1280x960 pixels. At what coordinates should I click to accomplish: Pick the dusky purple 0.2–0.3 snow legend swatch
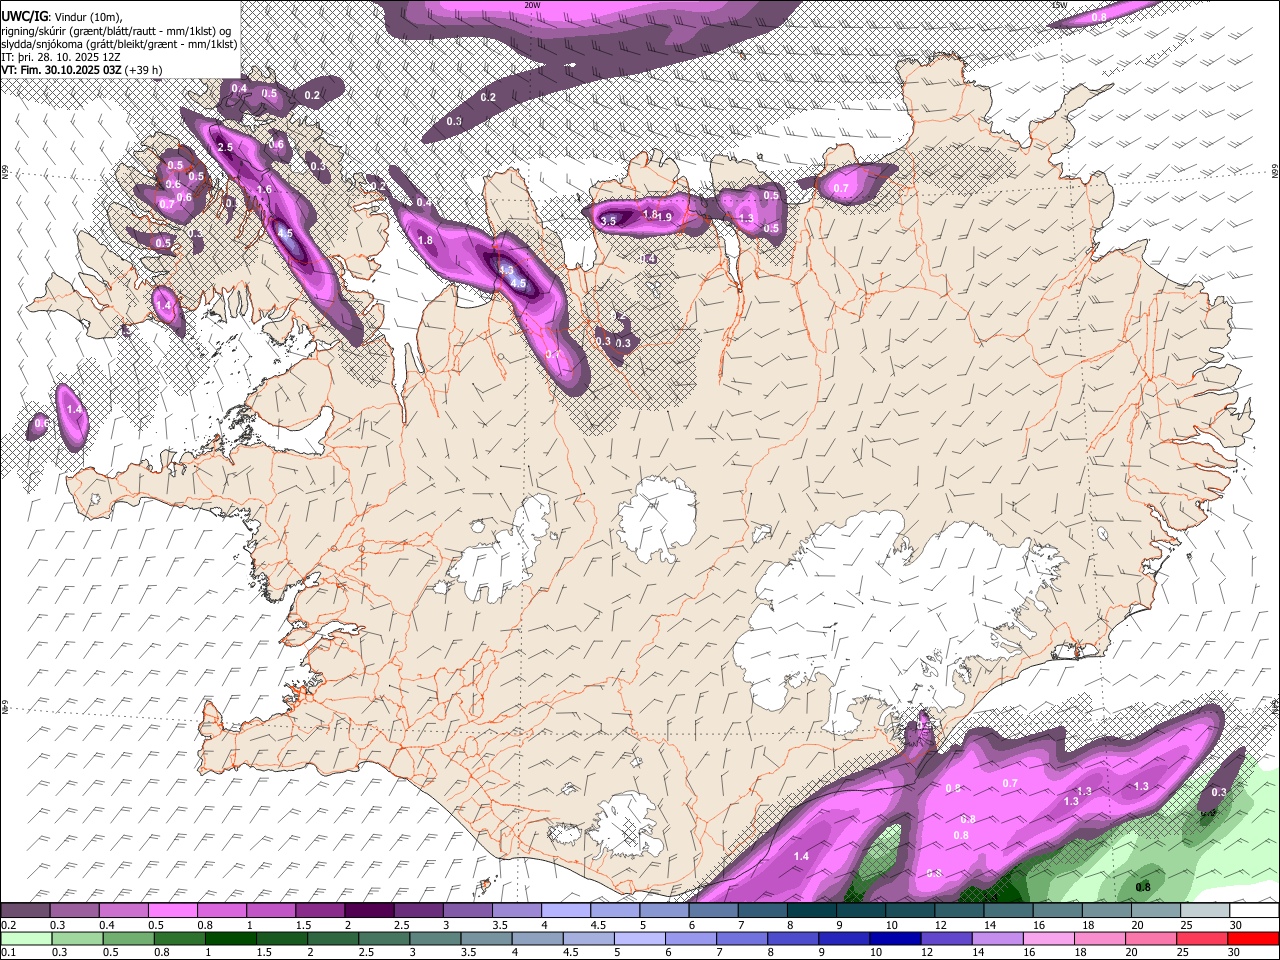tap(26, 910)
